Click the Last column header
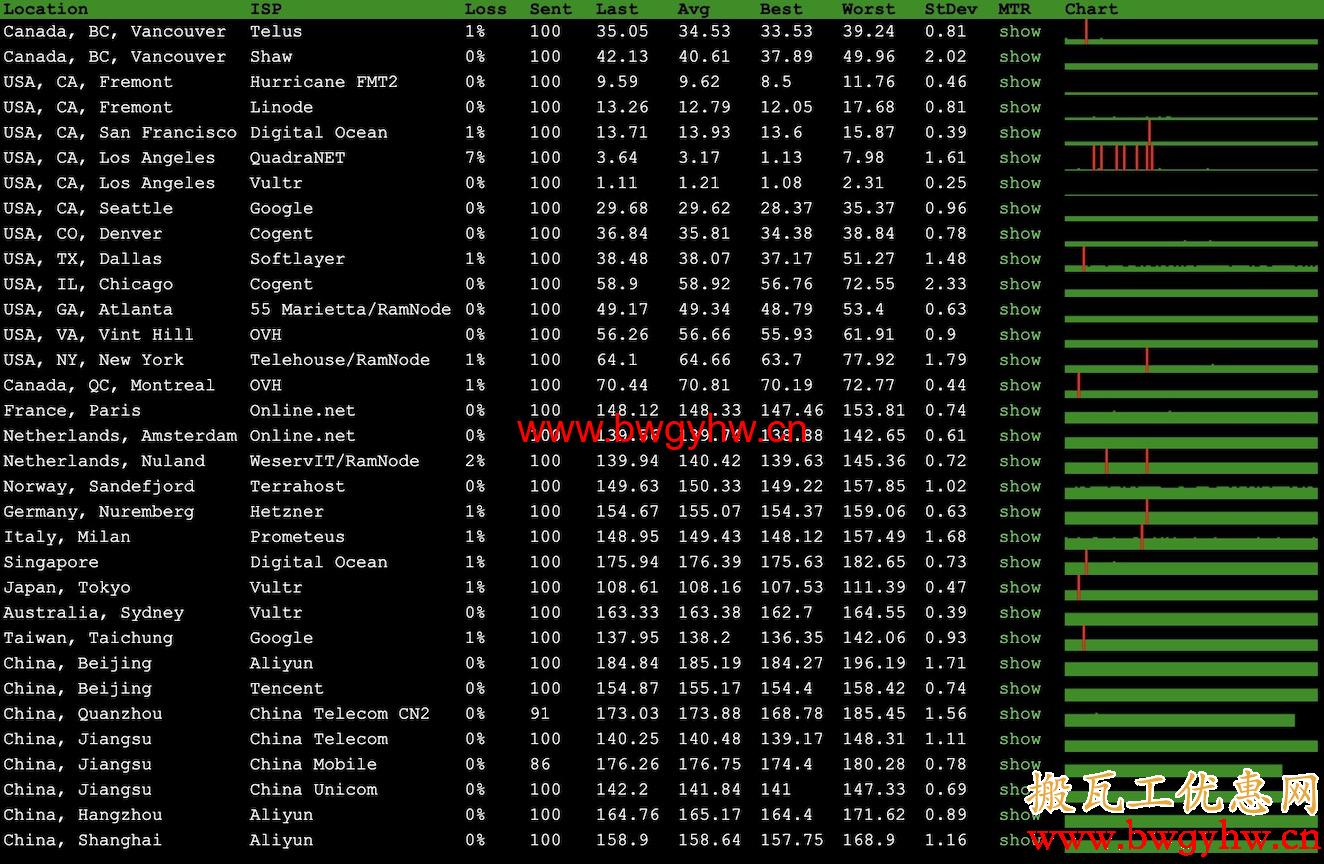The image size is (1324, 864). (x=617, y=8)
